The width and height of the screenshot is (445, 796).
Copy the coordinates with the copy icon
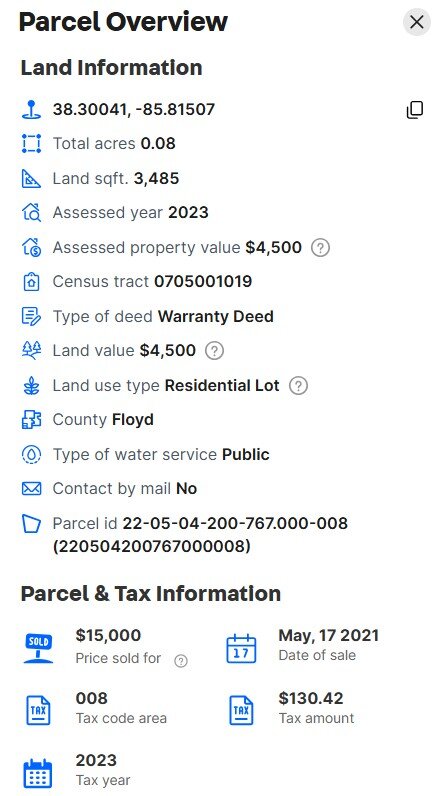[x=415, y=110]
